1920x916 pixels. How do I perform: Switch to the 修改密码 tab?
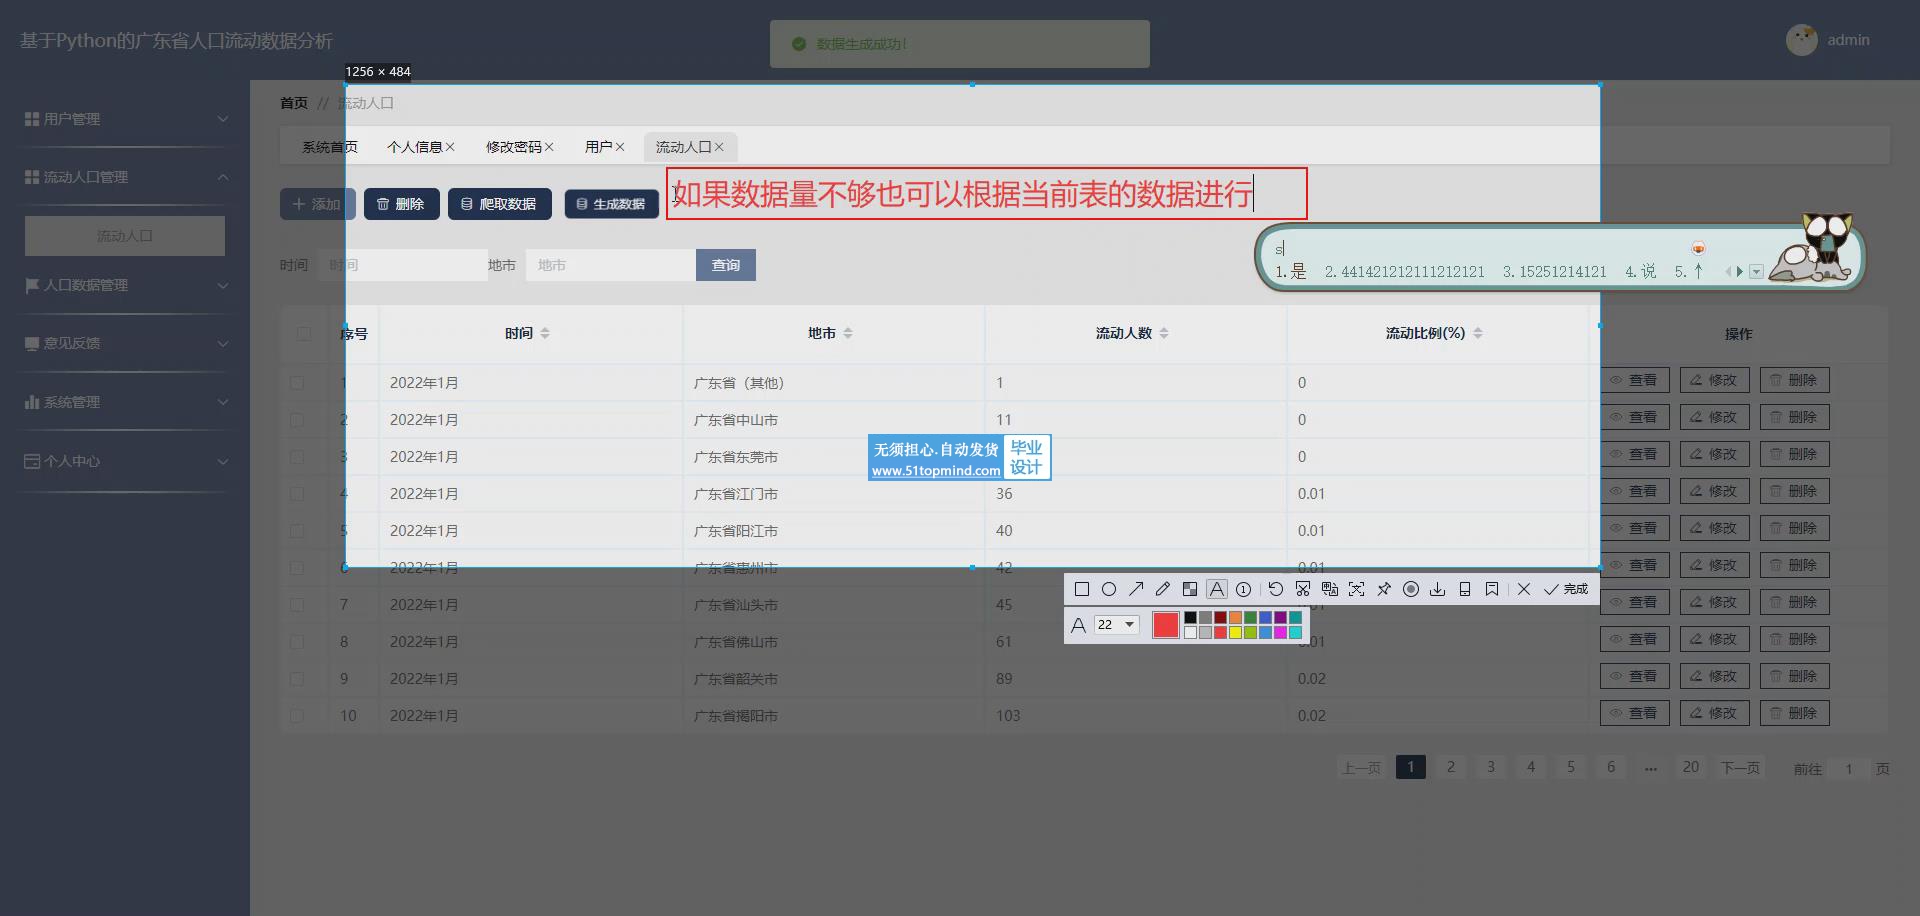pyautogui.click(x=513, y=147)
